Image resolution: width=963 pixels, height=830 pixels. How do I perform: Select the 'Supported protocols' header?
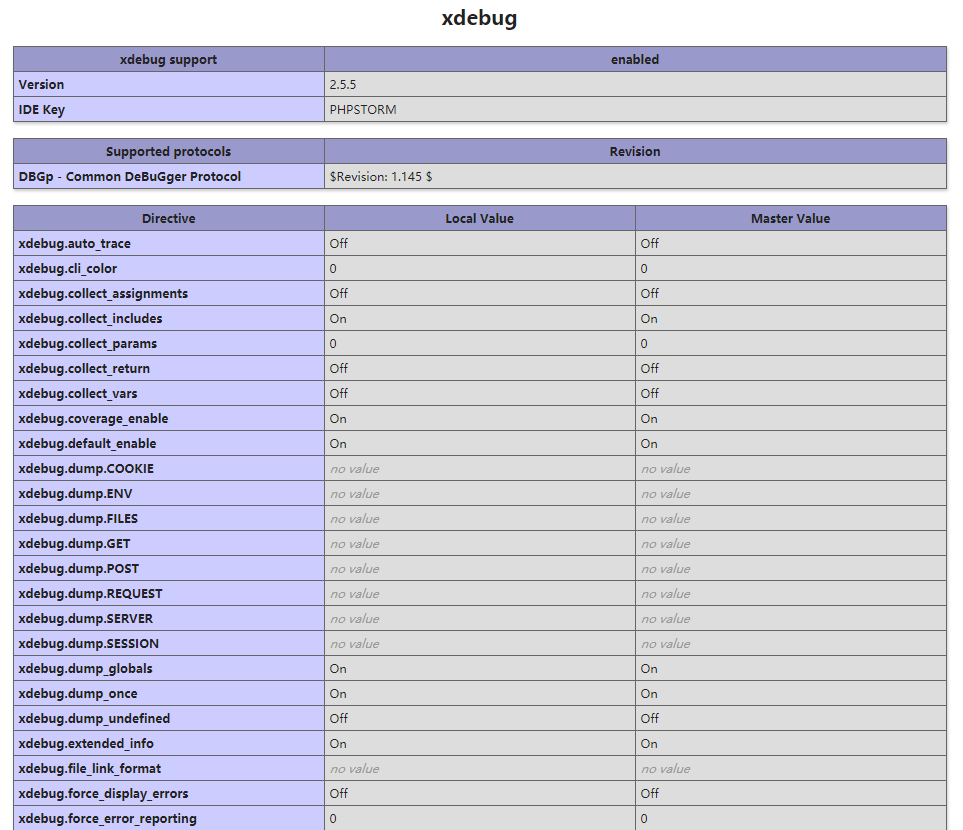(169, 152)
